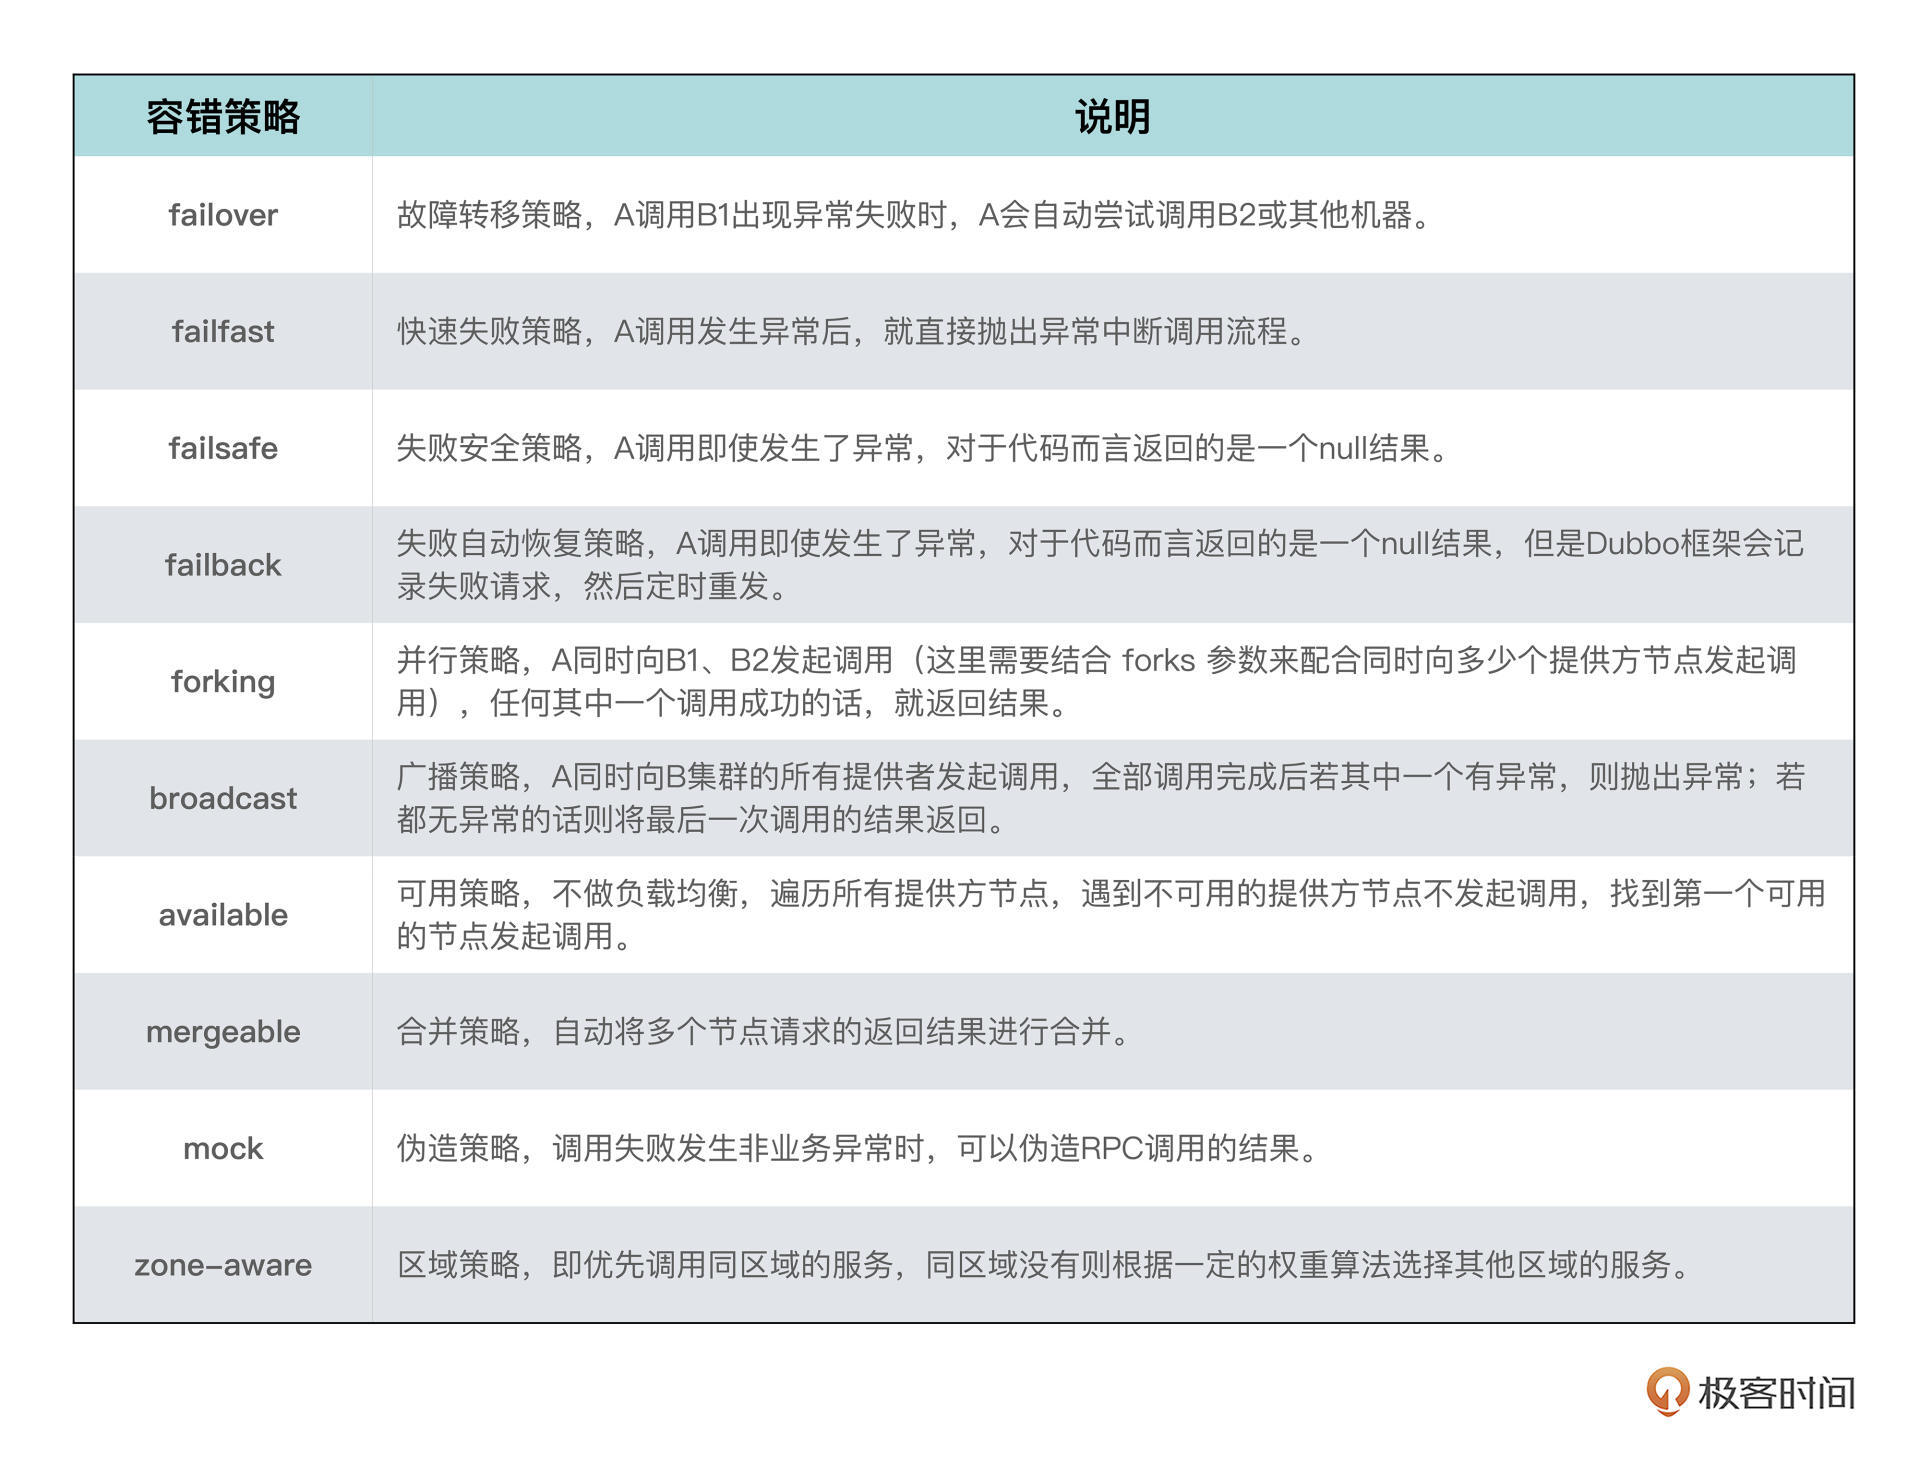The height and width of the screenshot is (1469, 1920).
Task: Click the mergeable strategy name cell
Action: pos(223,1031)
